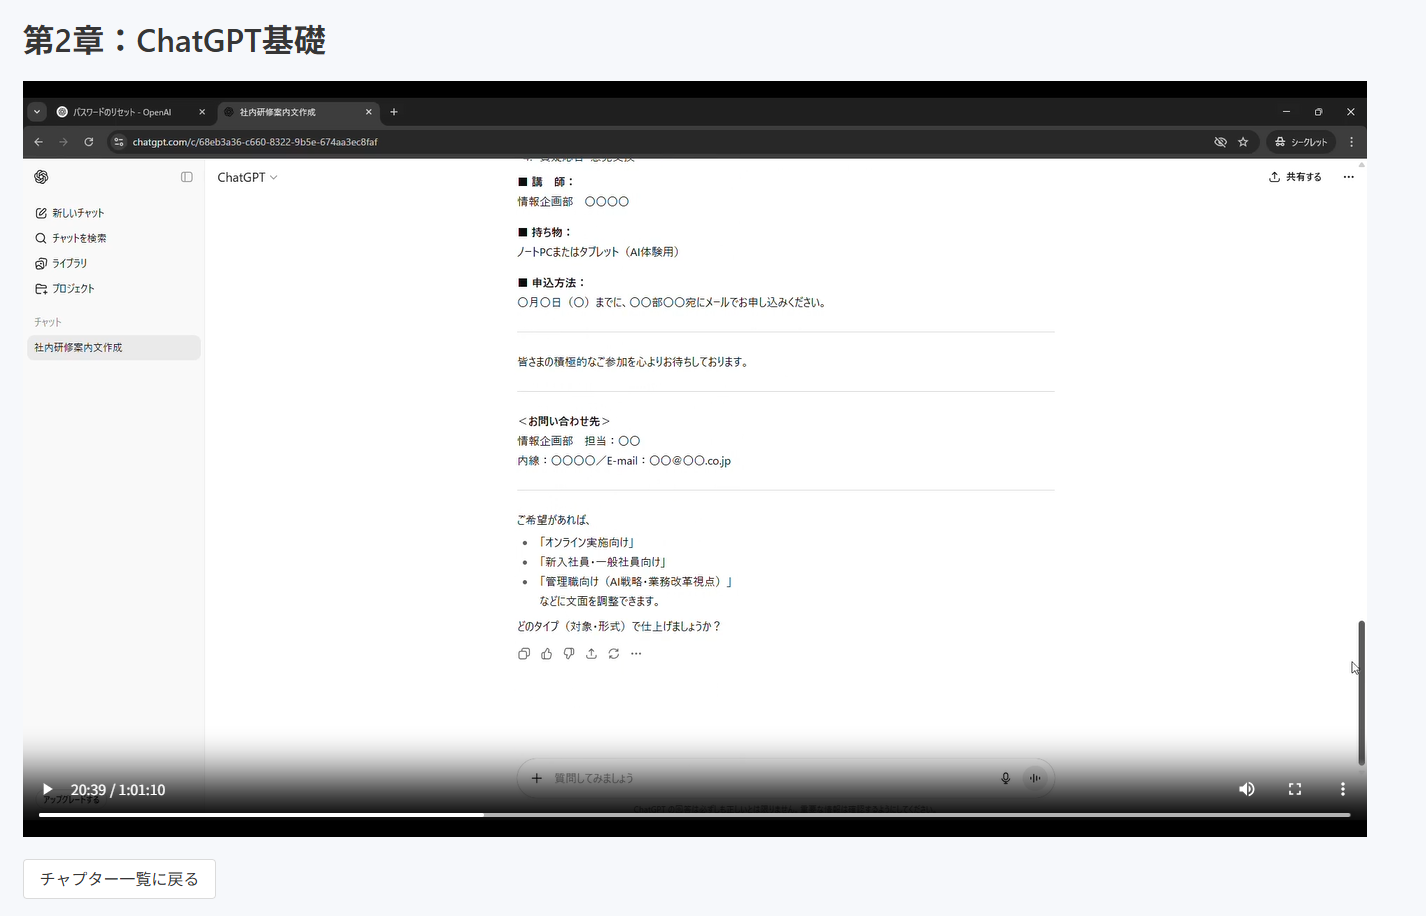The width and height of the screenshot is (1426, 916).
Task: Play the video with the play button
Action: point(47,789)
